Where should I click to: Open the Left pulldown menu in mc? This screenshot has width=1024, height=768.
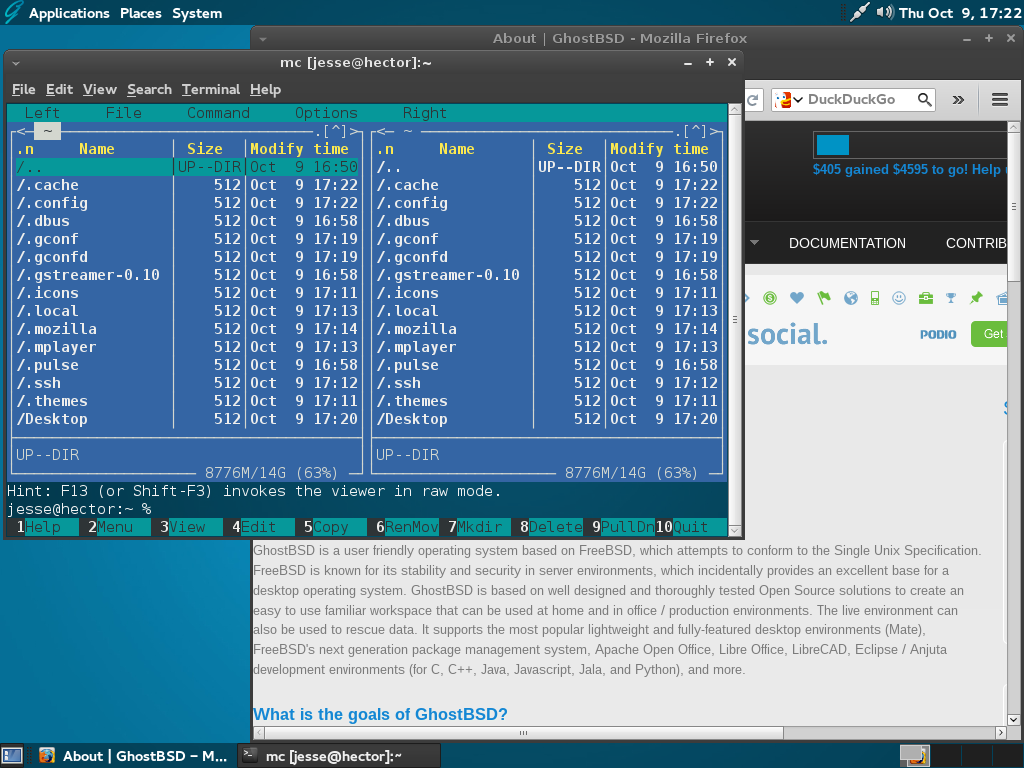pos(42,113)
